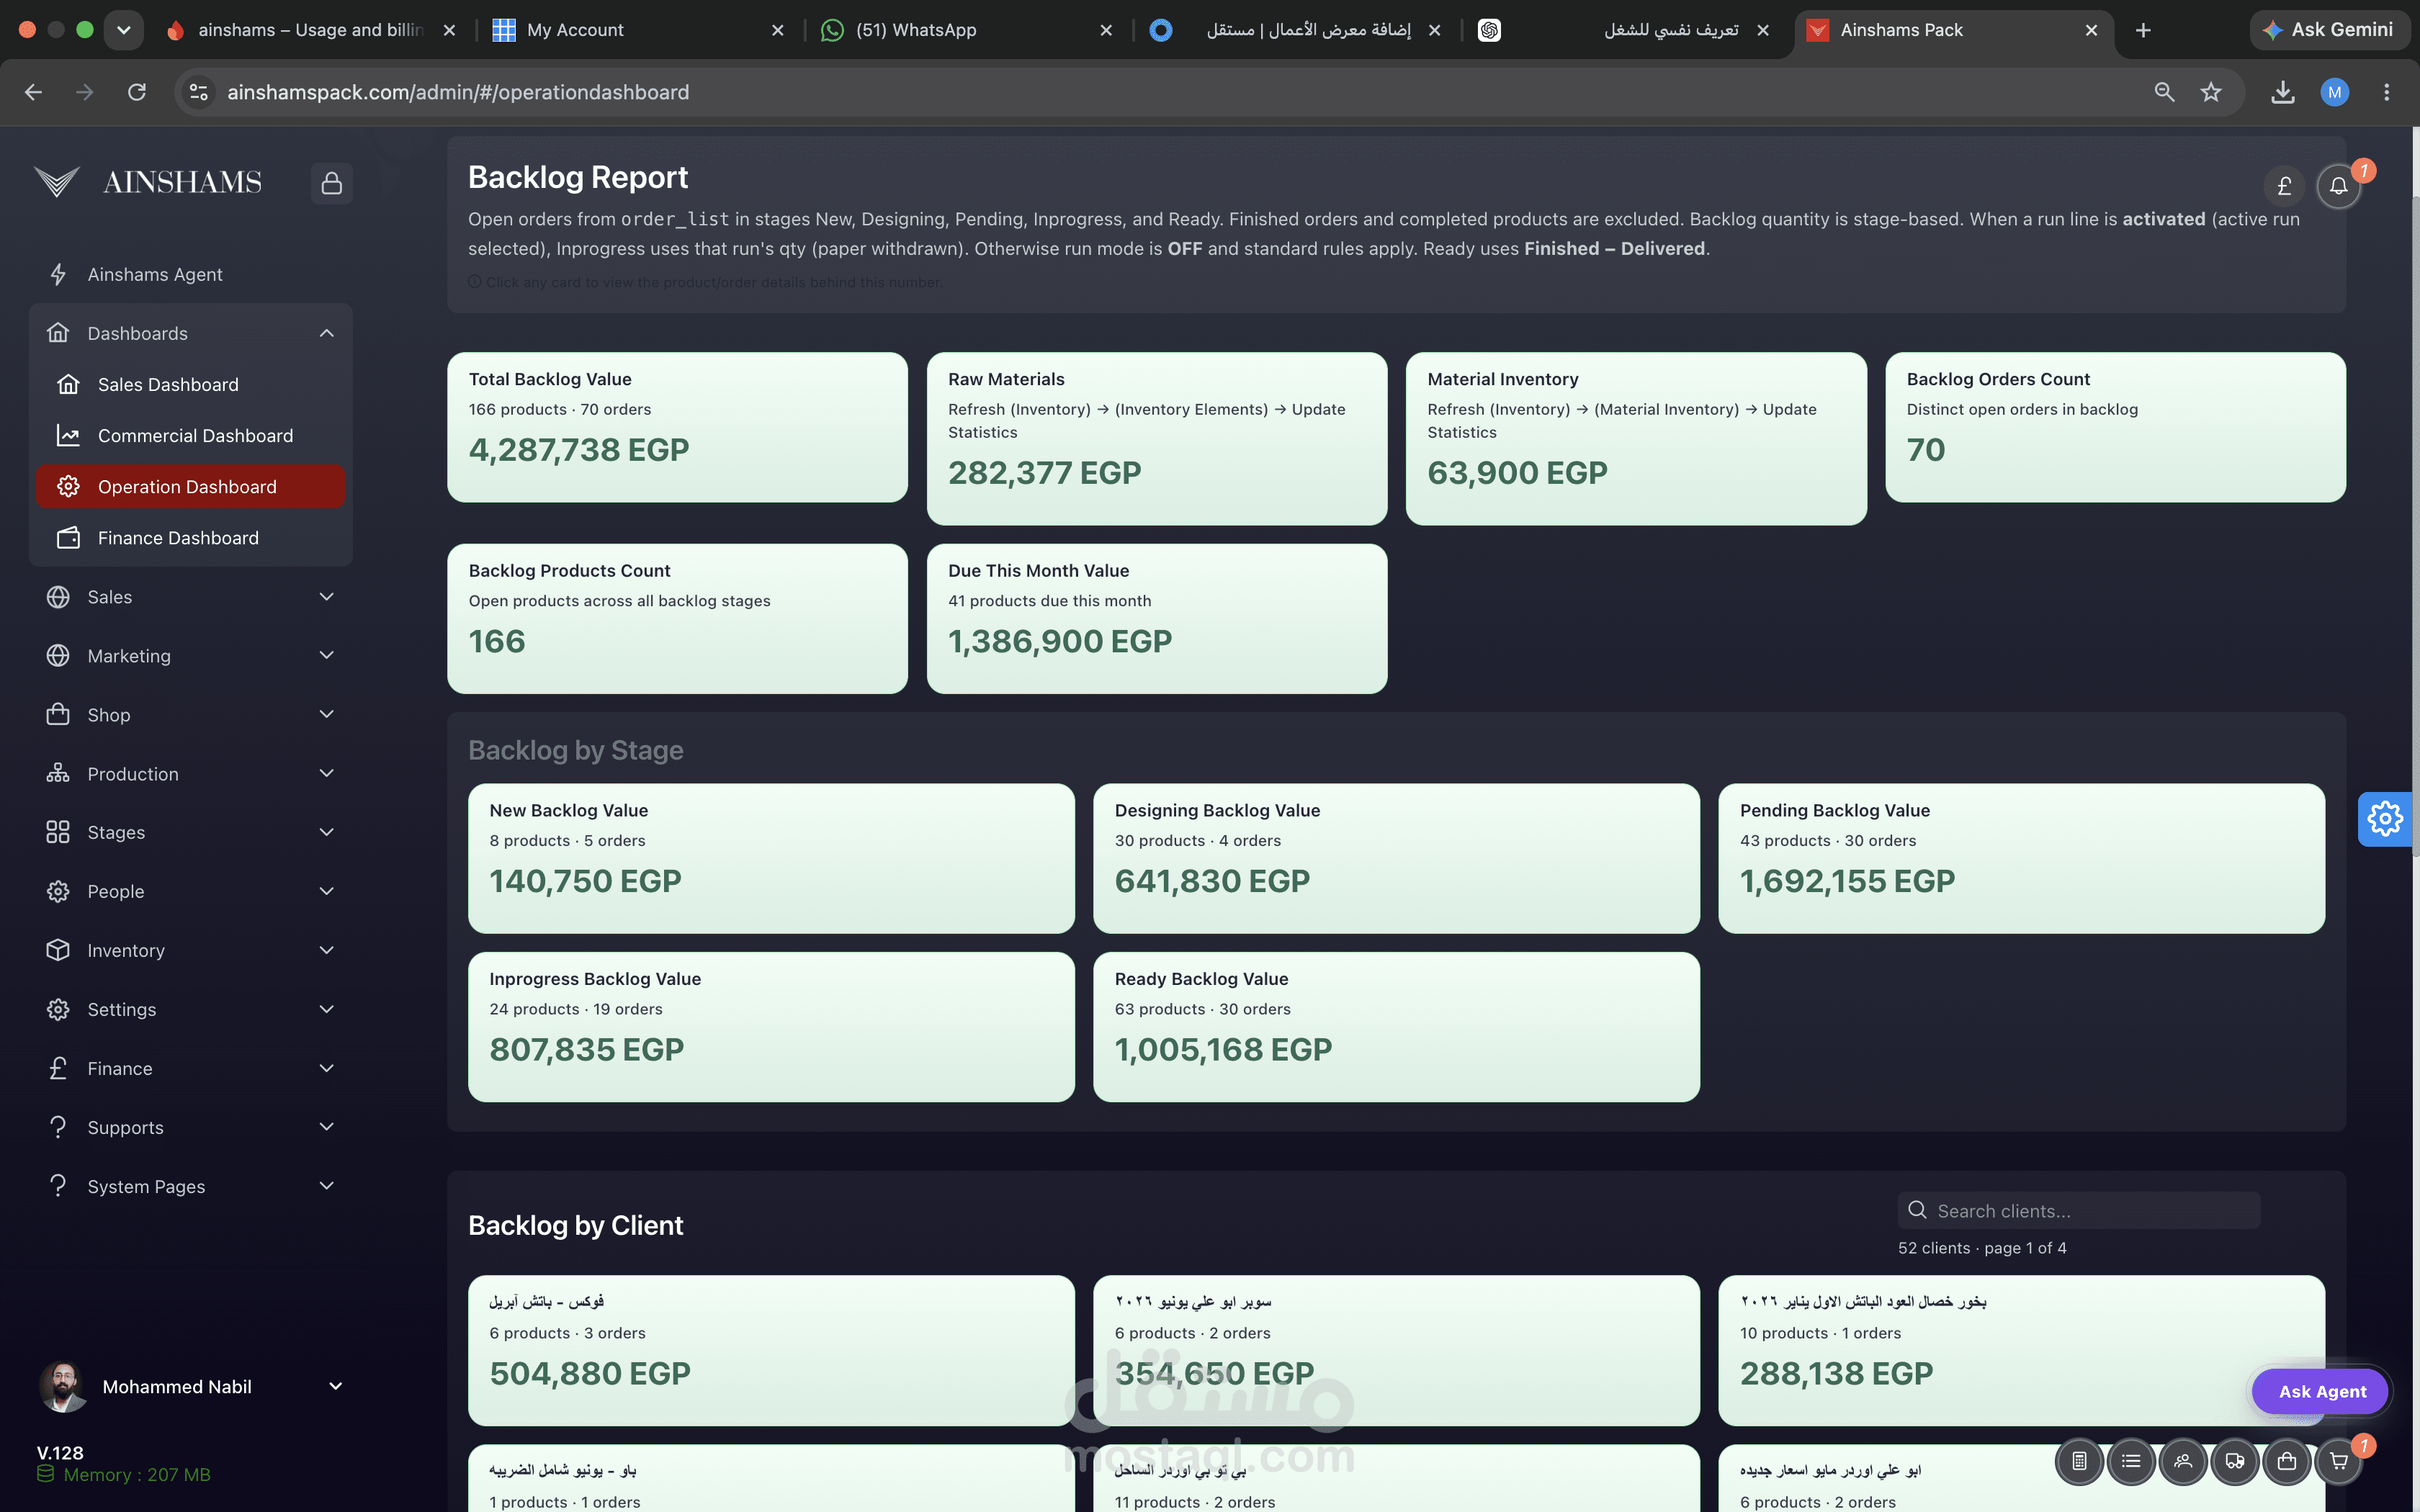Open the Inprogress Backlog Value card

pyautogui.click(x=771, y=1027)
